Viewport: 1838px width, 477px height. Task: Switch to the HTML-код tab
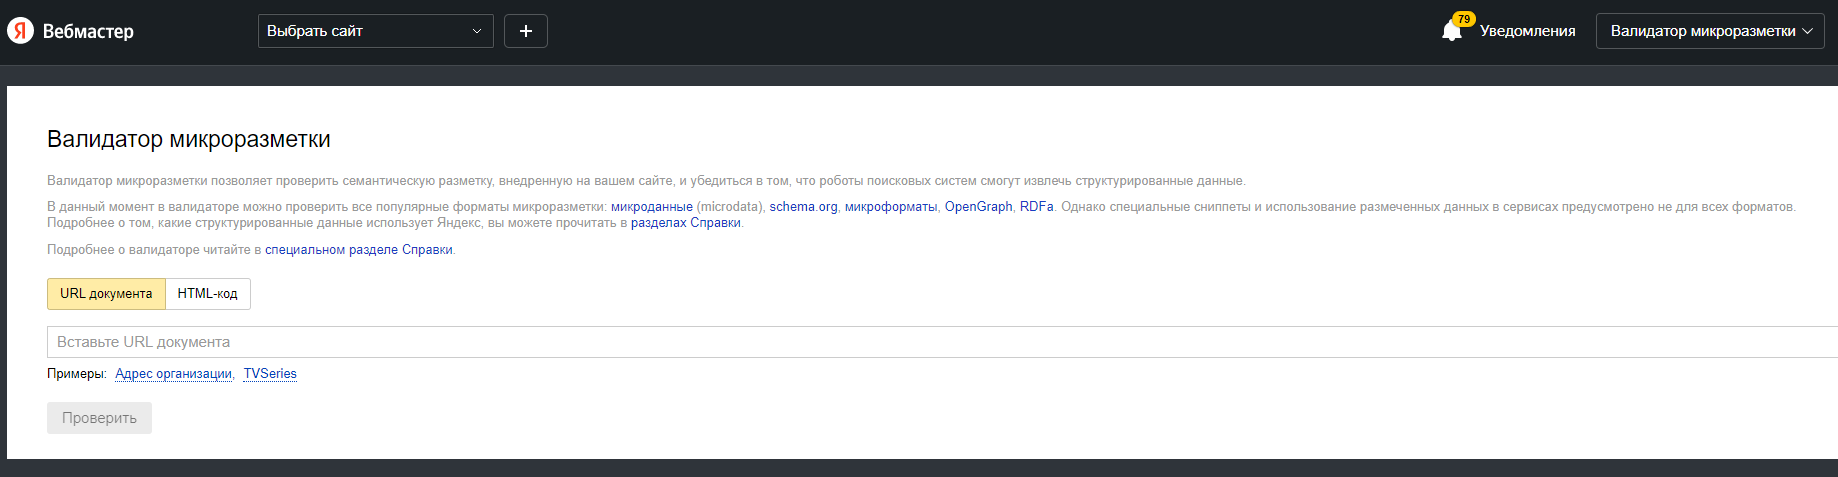[x=208, y=294]
